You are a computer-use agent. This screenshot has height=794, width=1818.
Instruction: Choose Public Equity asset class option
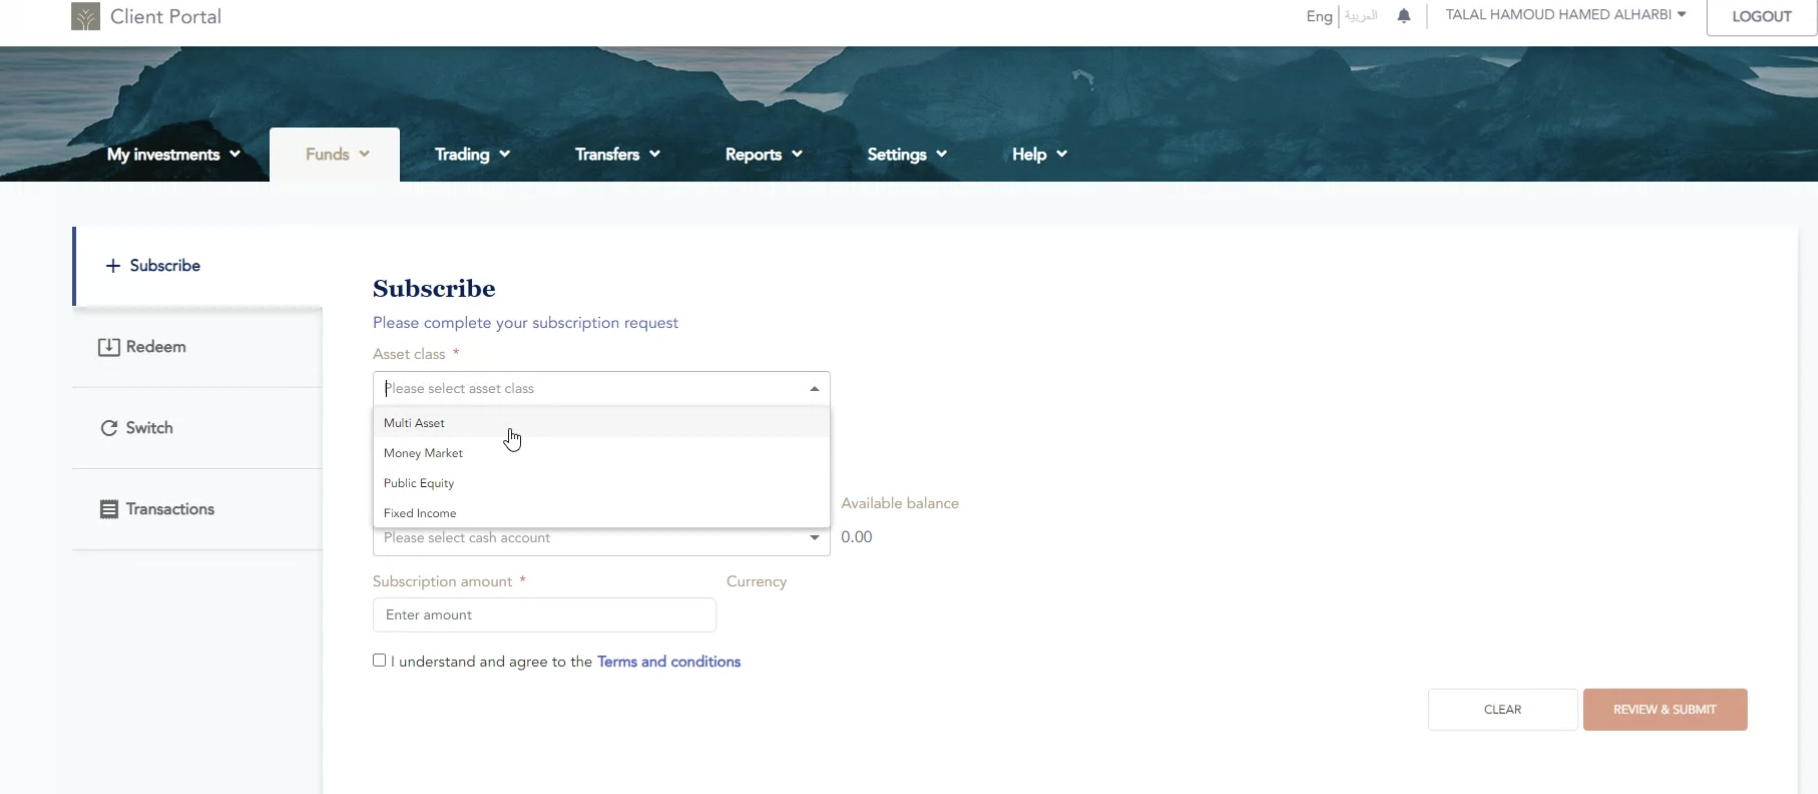pos(419,483)
